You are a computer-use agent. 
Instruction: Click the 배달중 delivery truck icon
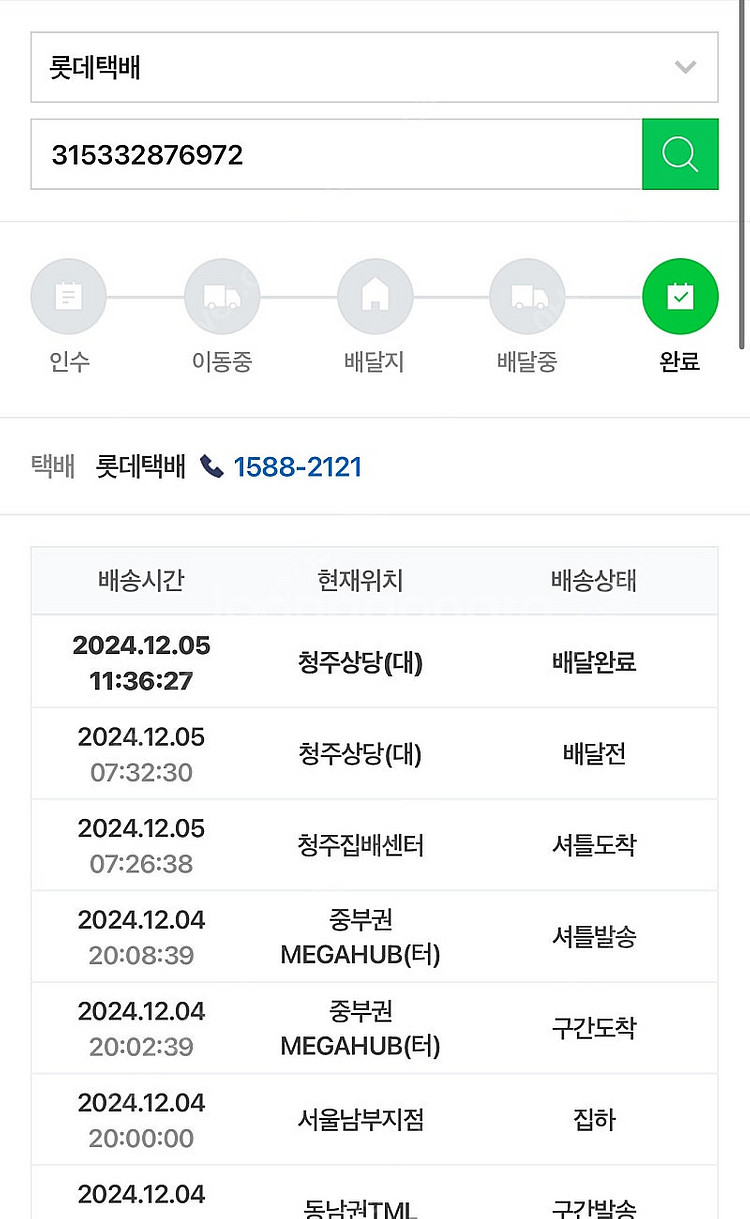tap(527, 296)
